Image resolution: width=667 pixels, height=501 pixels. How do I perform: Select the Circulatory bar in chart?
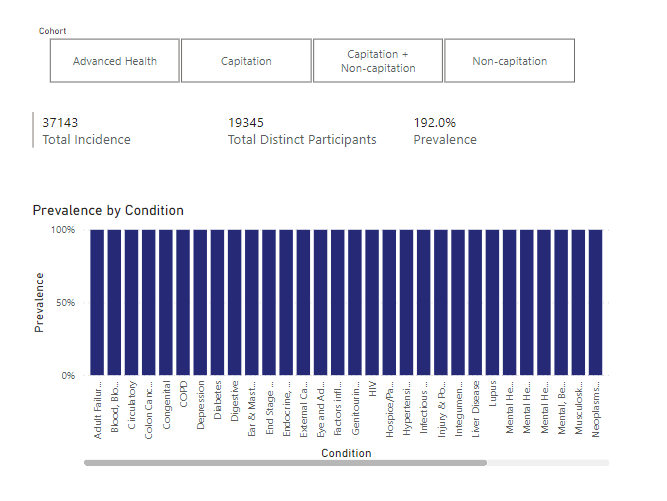131,302
